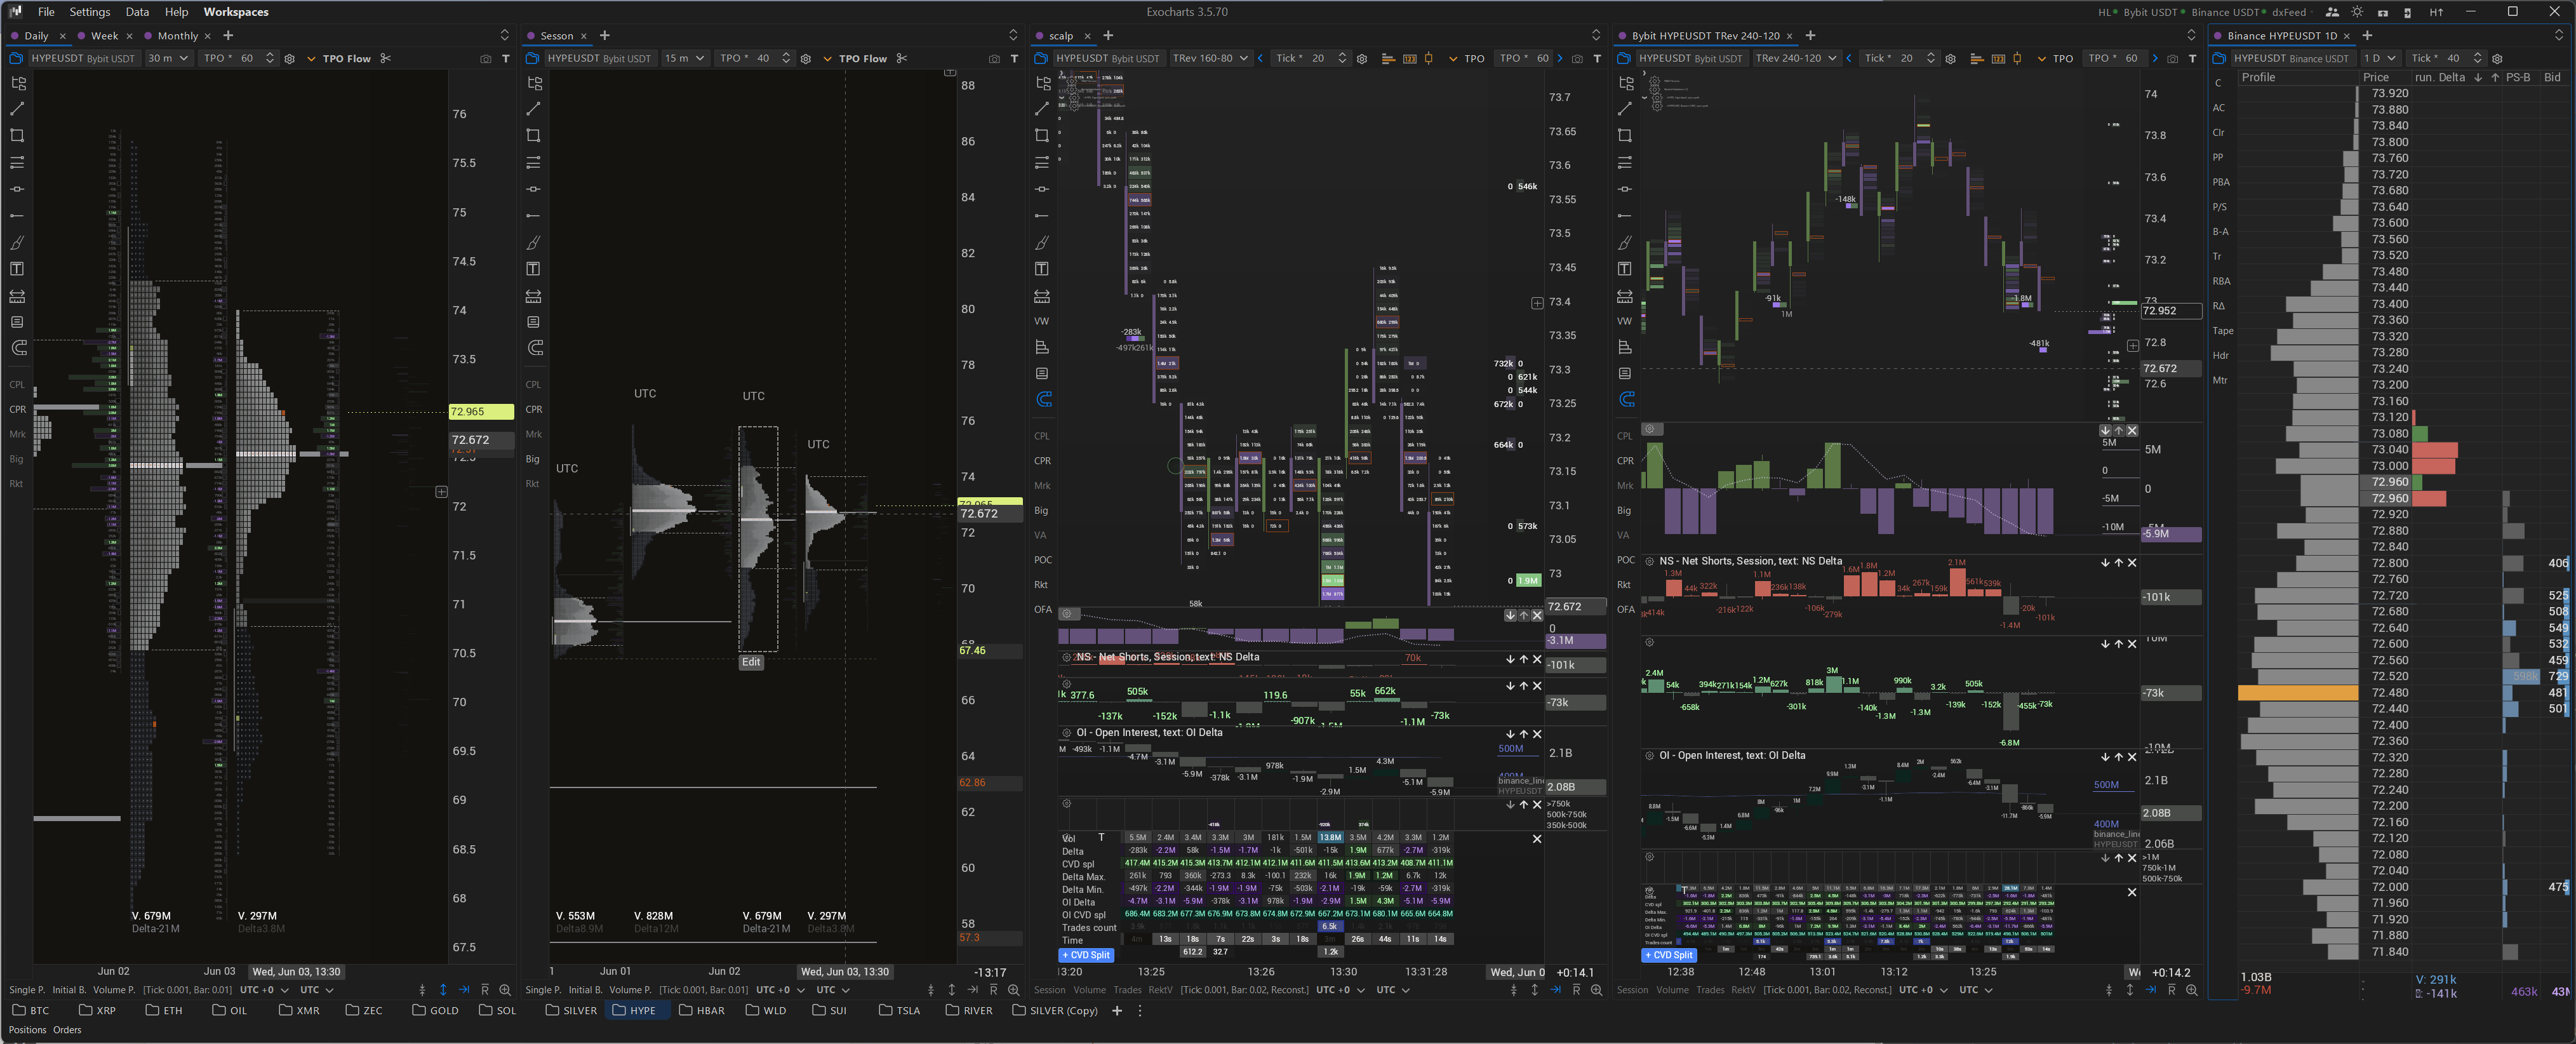
Task: Add a new workspace with plus icon
Action: point(1117,1010)
